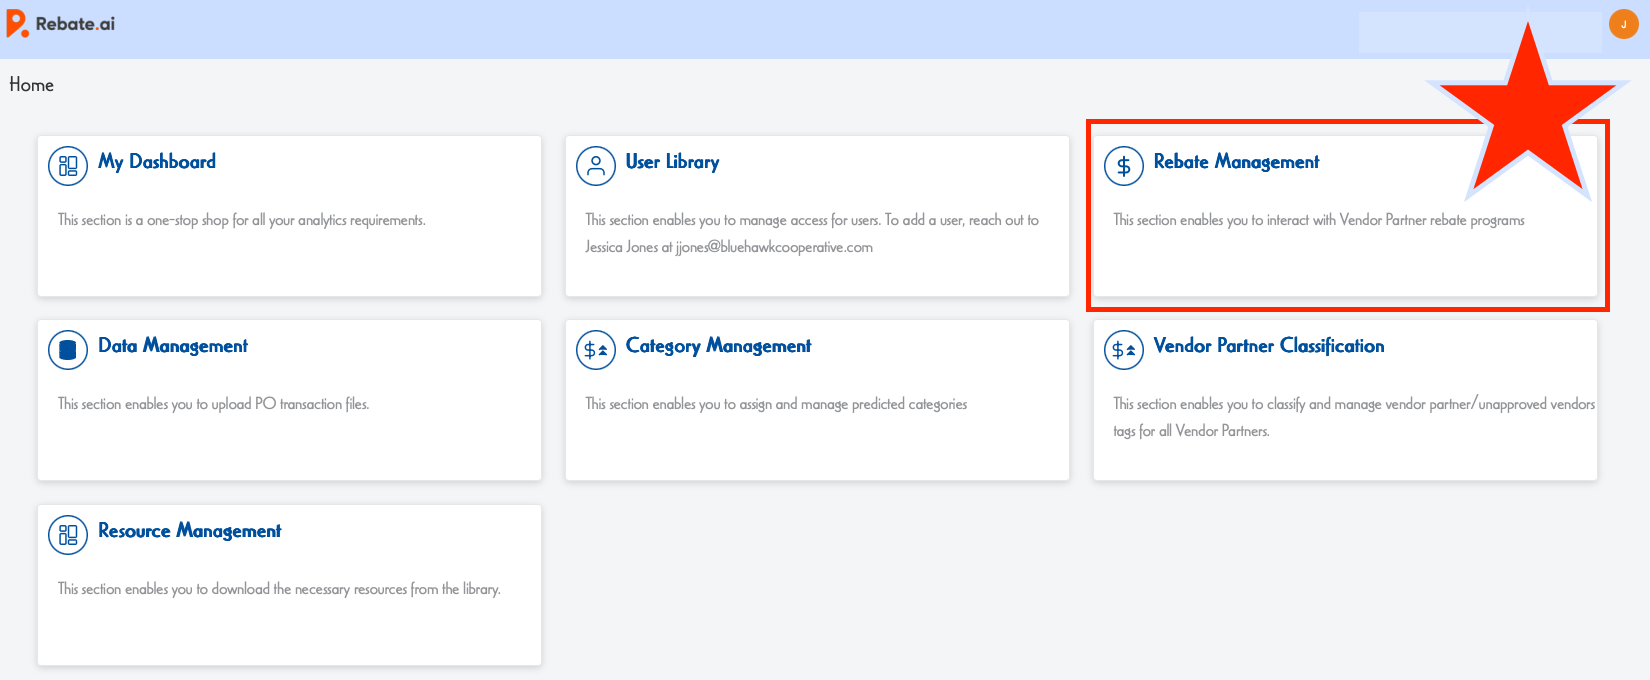Open Category Management title
The image size is (1650, 680).
point(718,346)
